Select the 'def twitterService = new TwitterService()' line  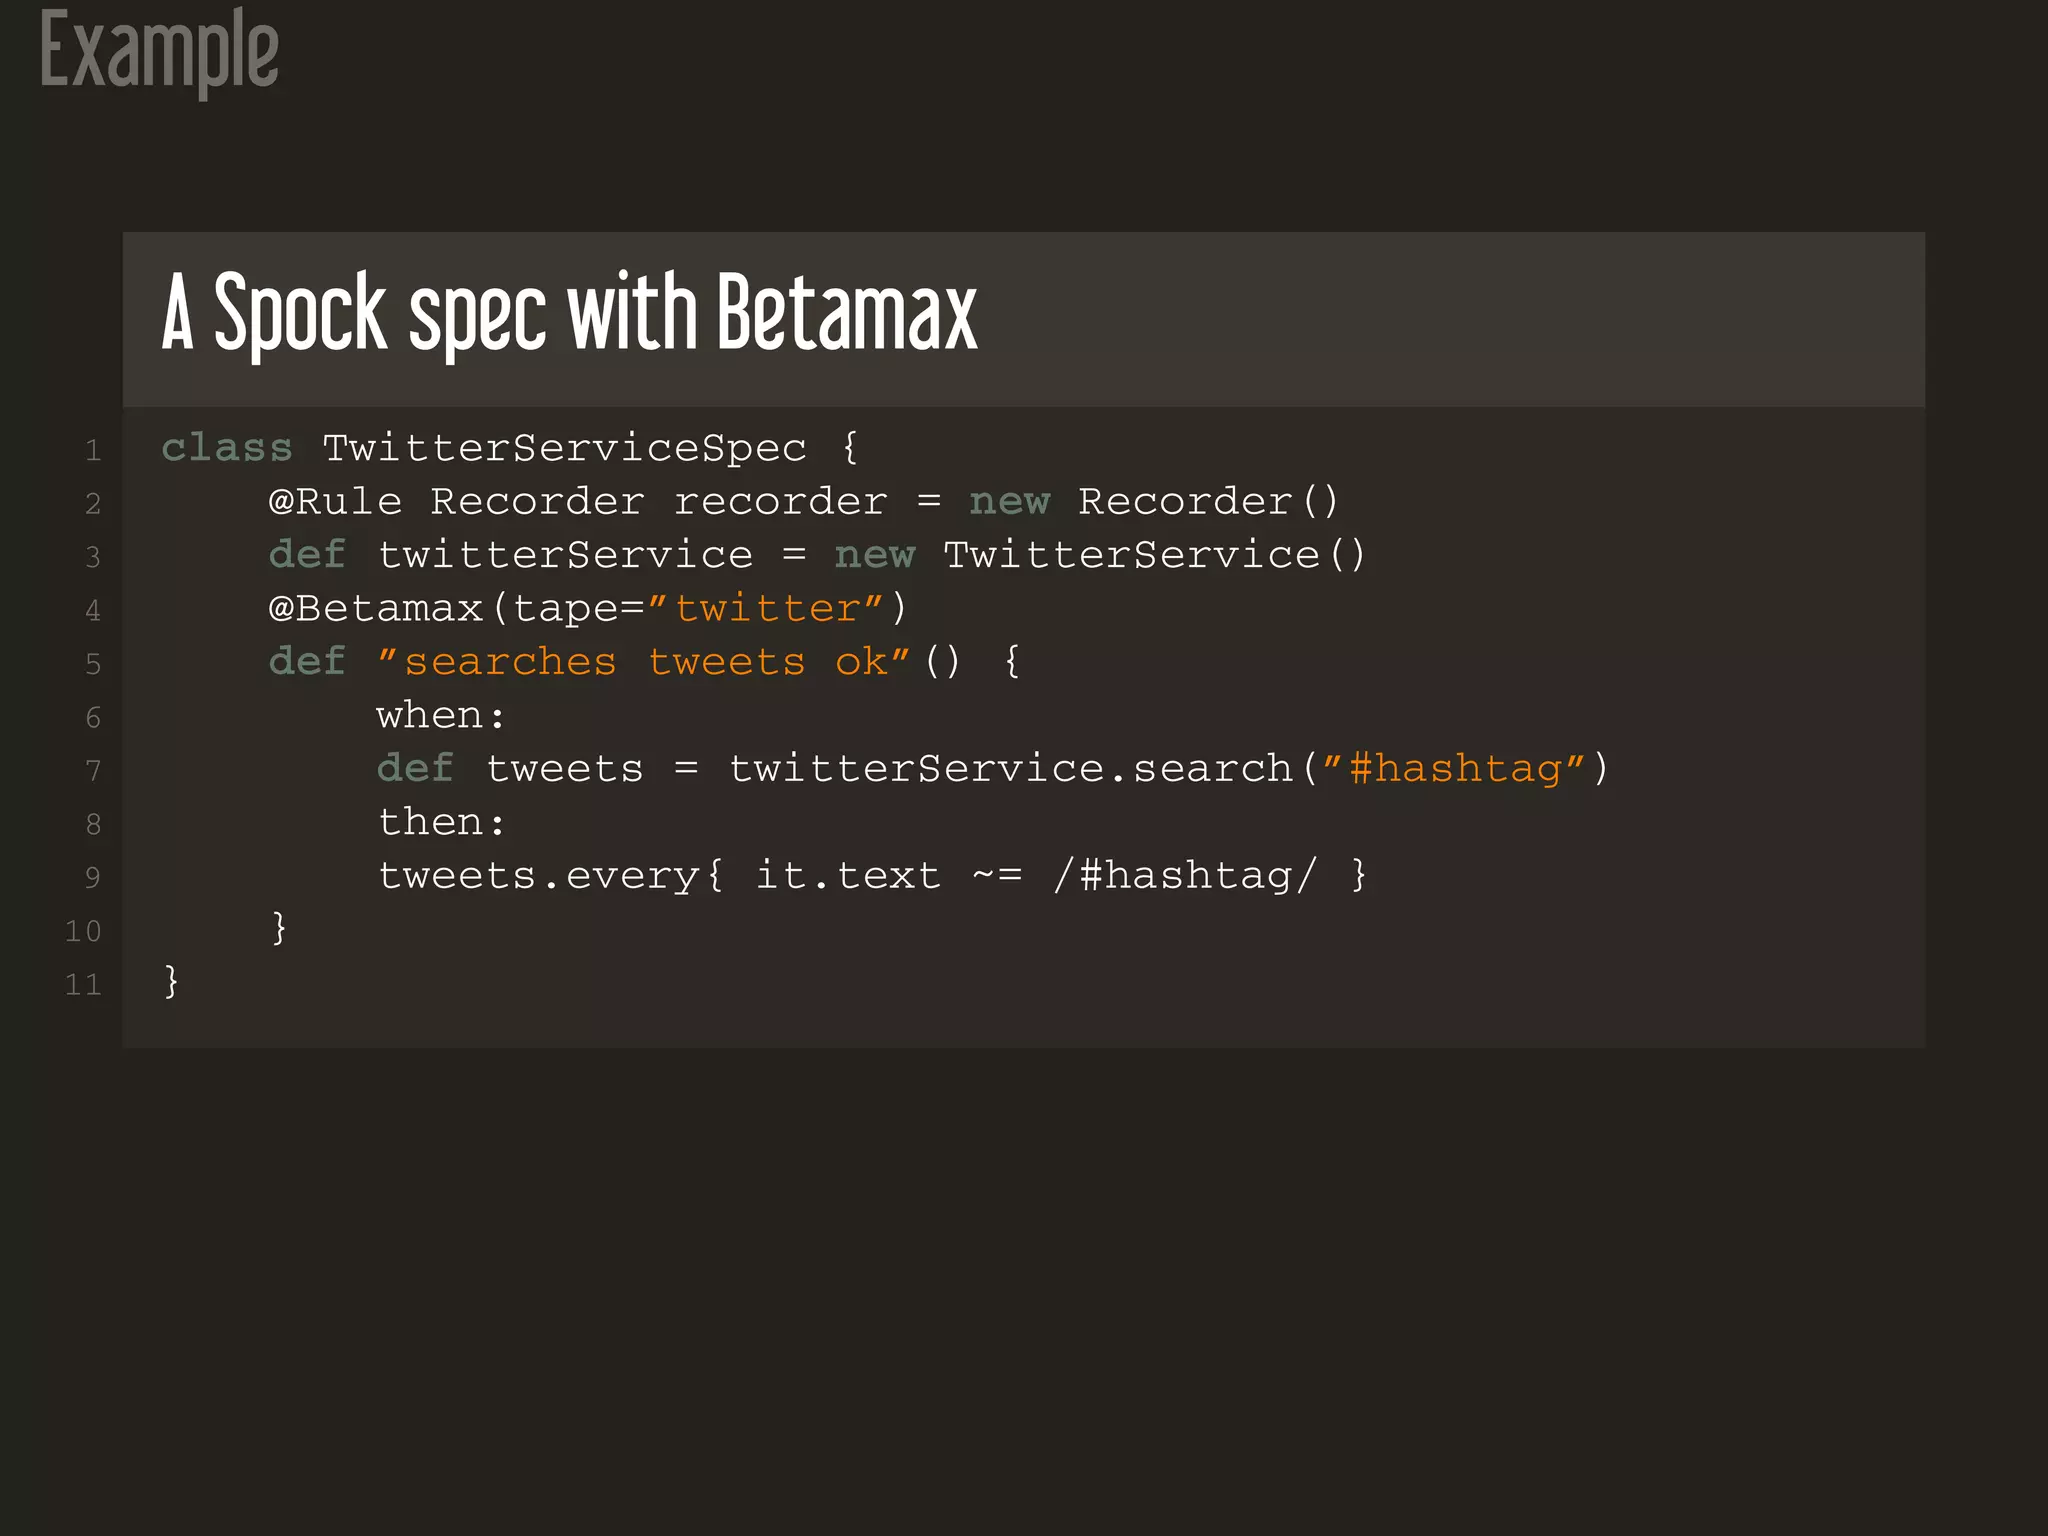(817, 555)
